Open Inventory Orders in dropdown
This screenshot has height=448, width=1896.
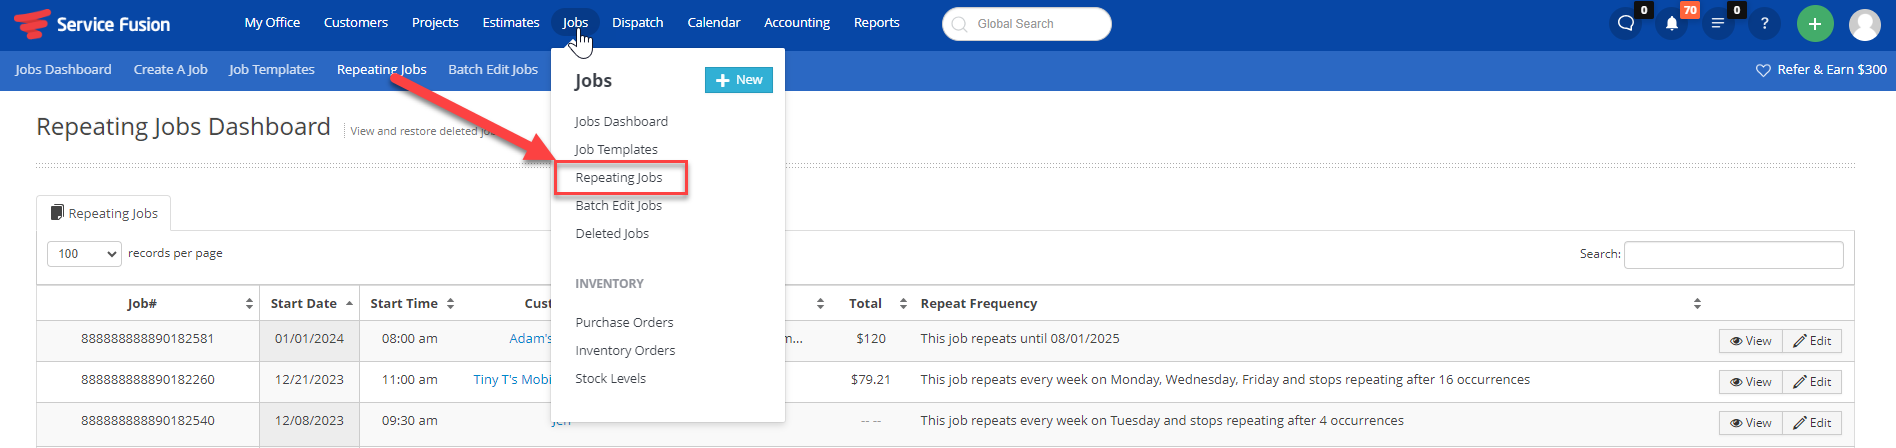625,351
